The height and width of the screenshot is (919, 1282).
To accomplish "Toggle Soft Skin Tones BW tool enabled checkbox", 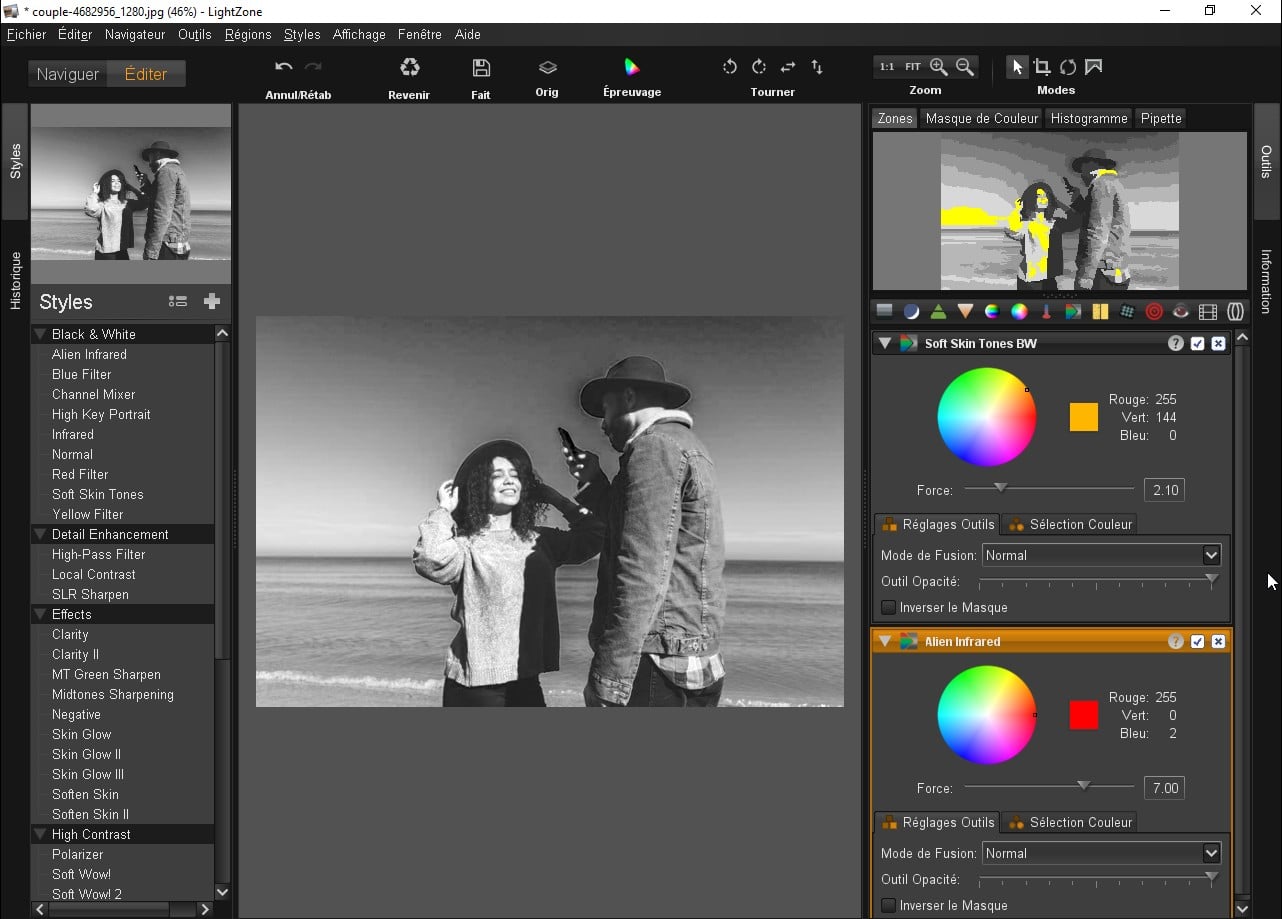I will pos(1198,343).
